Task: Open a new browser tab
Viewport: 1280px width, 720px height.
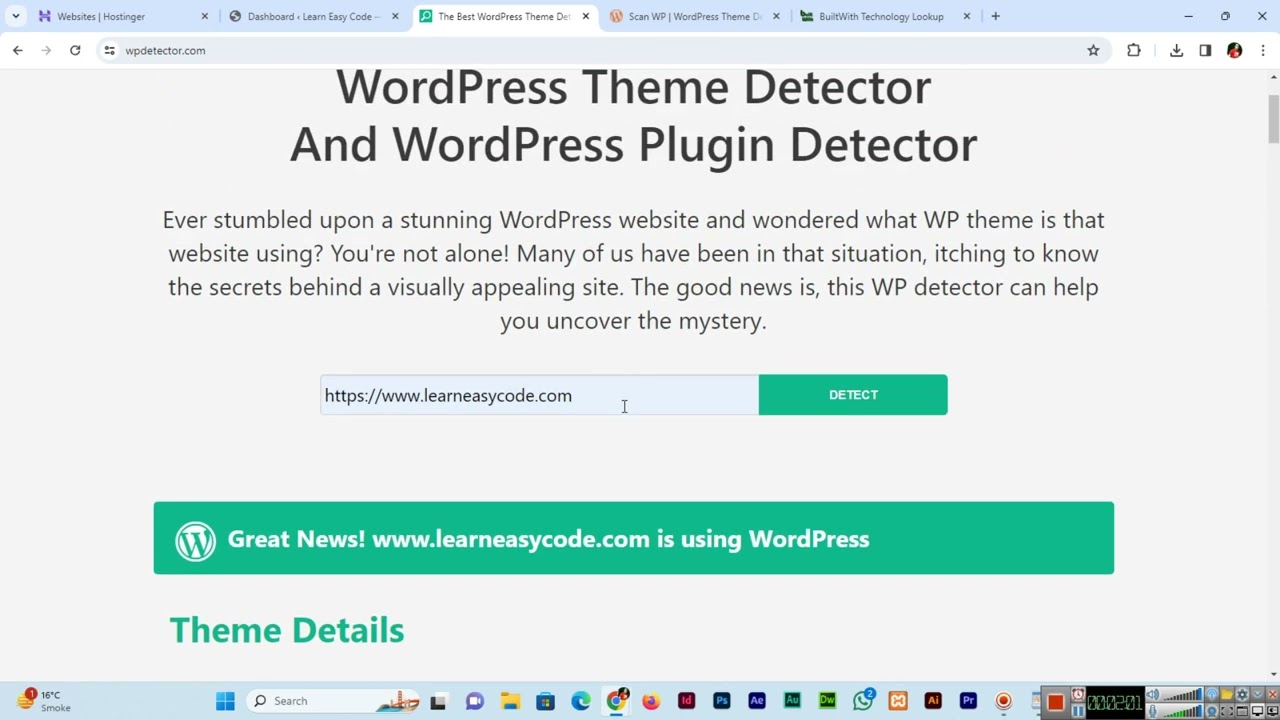Action: tap(995, 16)
